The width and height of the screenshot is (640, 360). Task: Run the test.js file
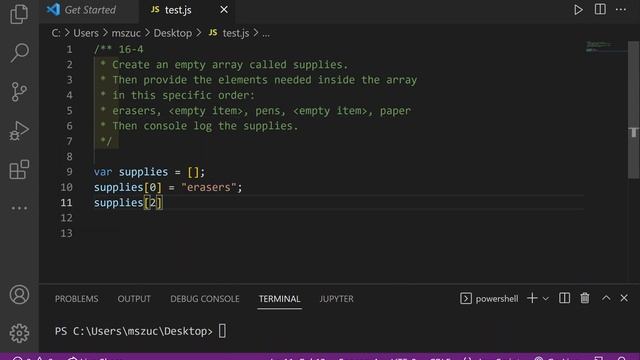click(x=578, y=10)
